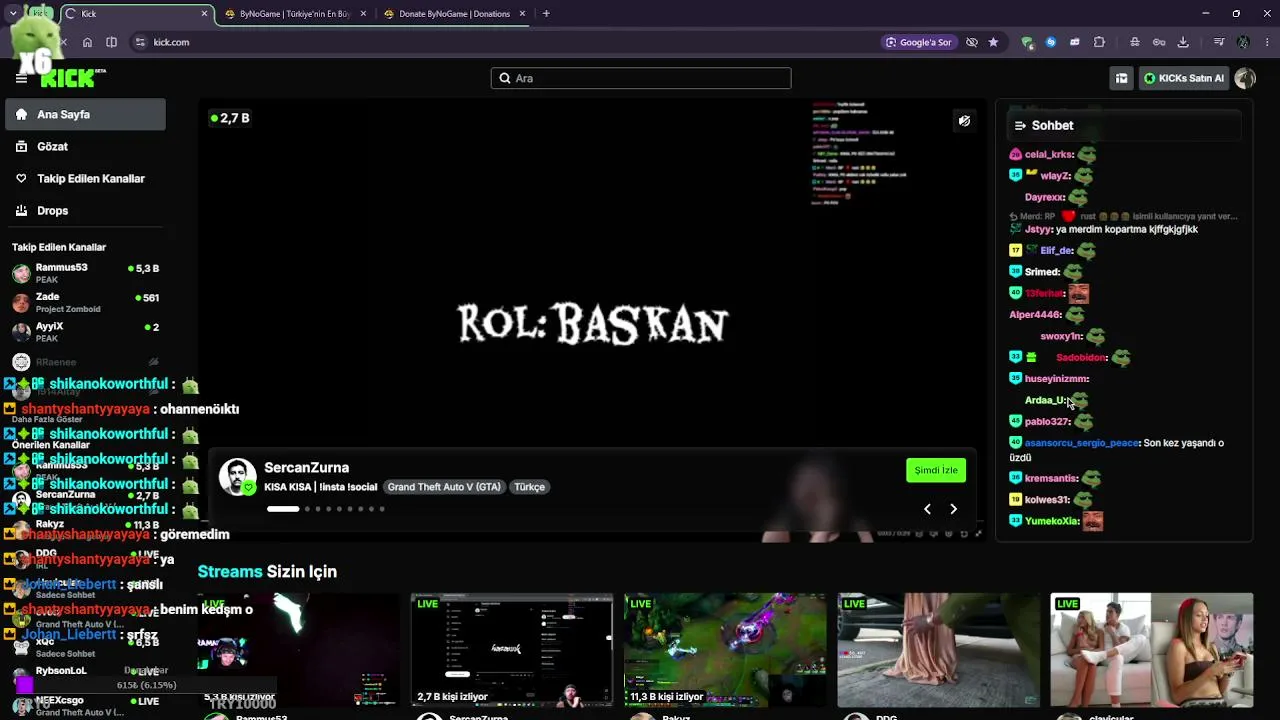This screenshot has width=1280, height=720.
Task: Click the eye-slash tracking protection icon
Action: click(972, 42)
